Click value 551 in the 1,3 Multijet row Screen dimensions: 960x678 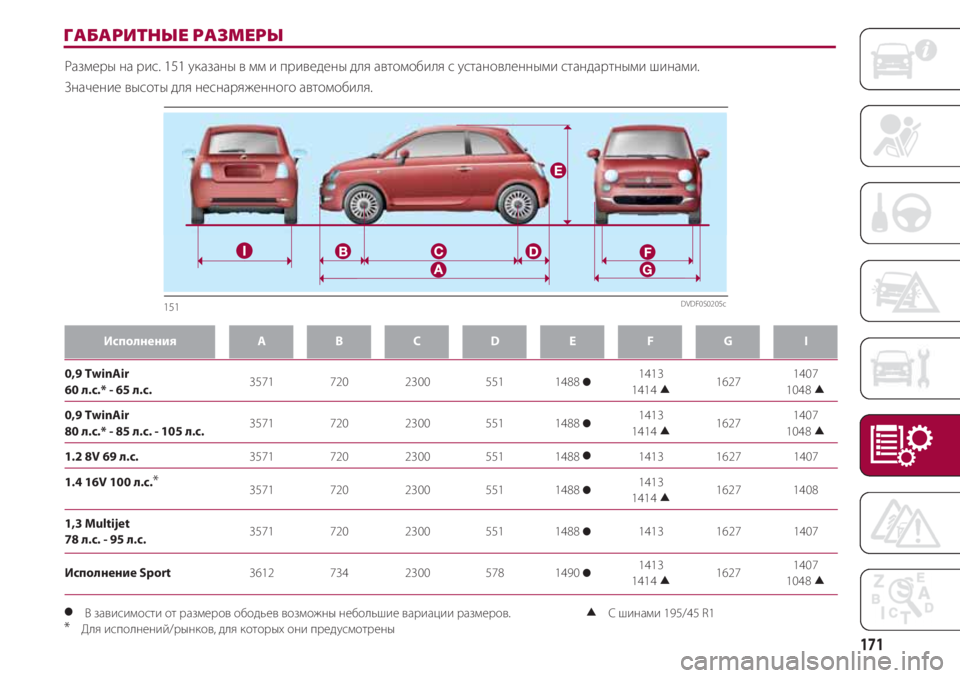tap(495, 532)
